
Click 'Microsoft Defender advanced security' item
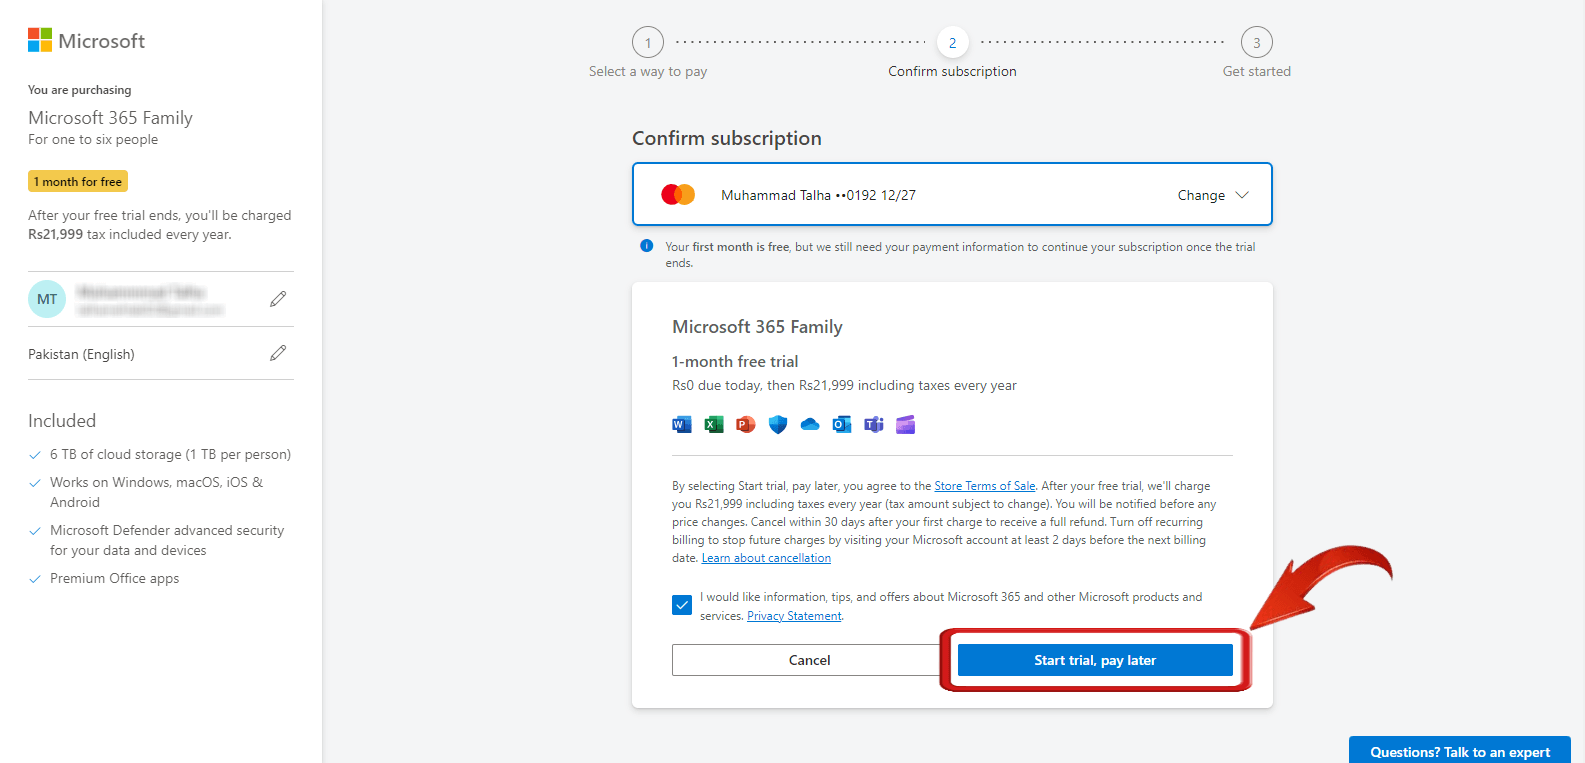click(x=167, y=540)
